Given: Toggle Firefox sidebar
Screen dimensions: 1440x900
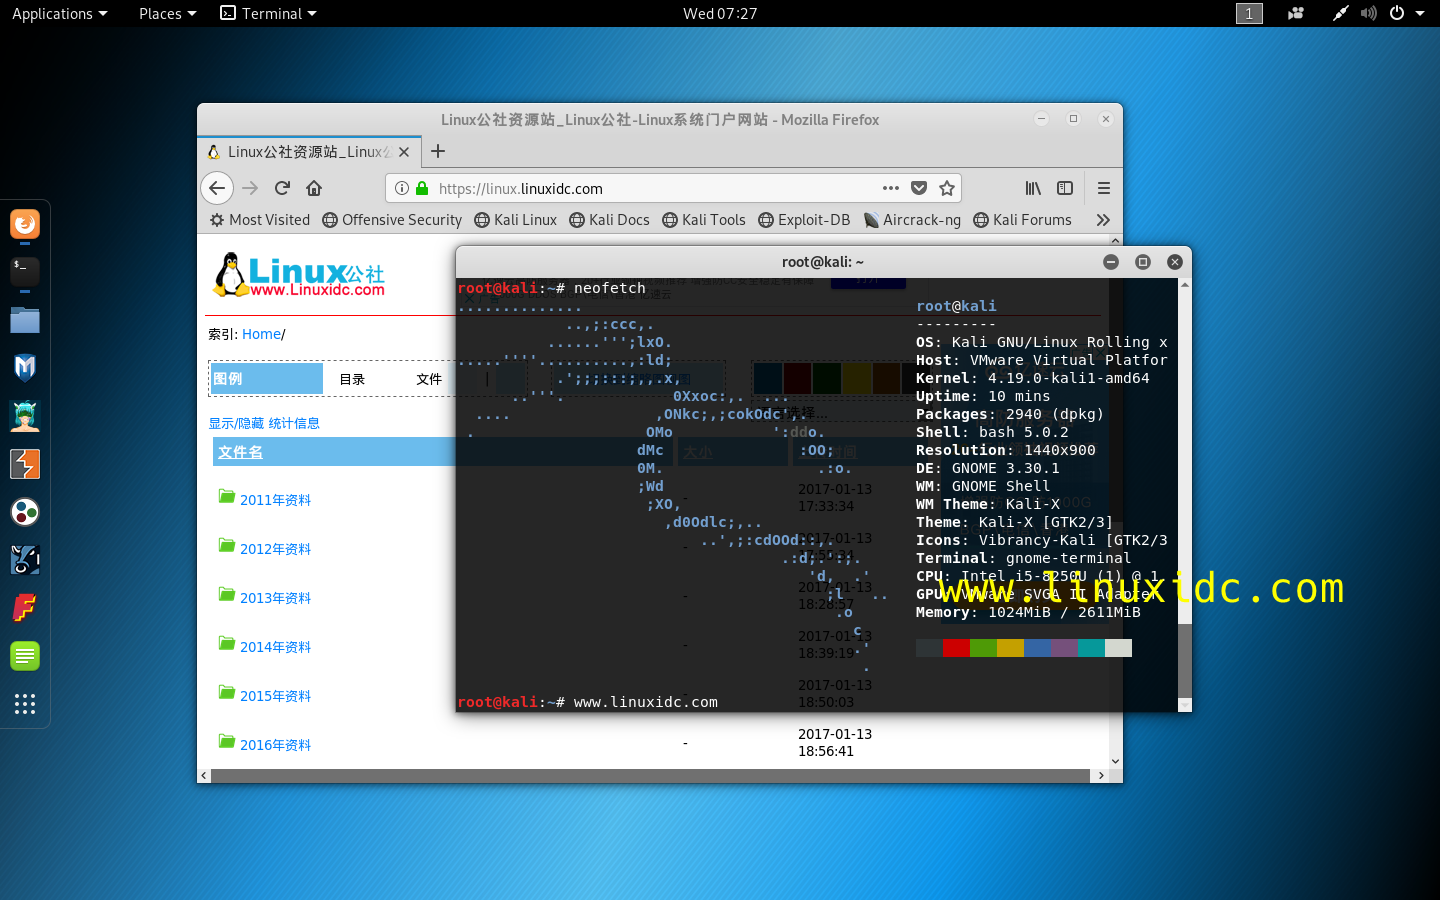Looking at the screenshot, I should pyautogui.click(x=1065, y=188).
